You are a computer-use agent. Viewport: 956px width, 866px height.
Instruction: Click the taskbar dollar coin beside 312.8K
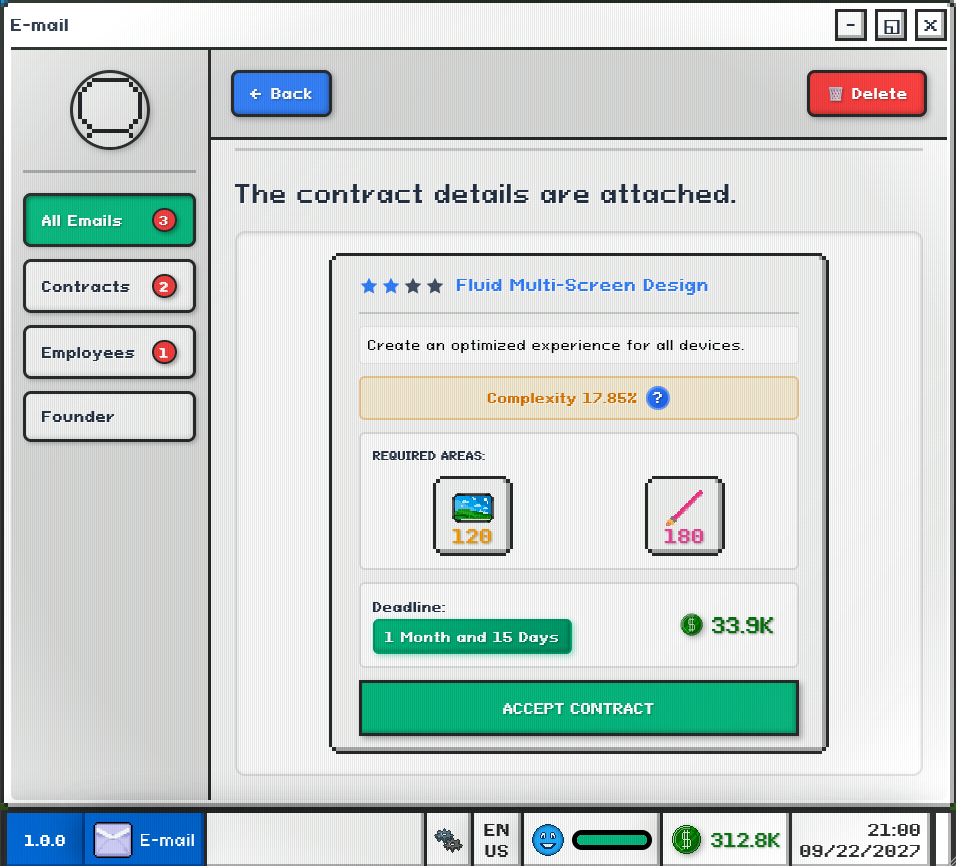tap(686, 840)
